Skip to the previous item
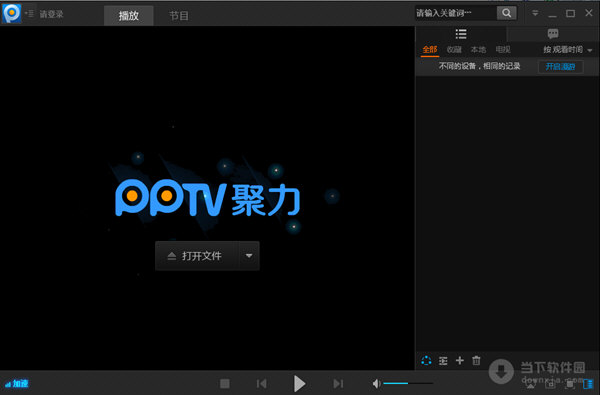 [x=262, y=384]
